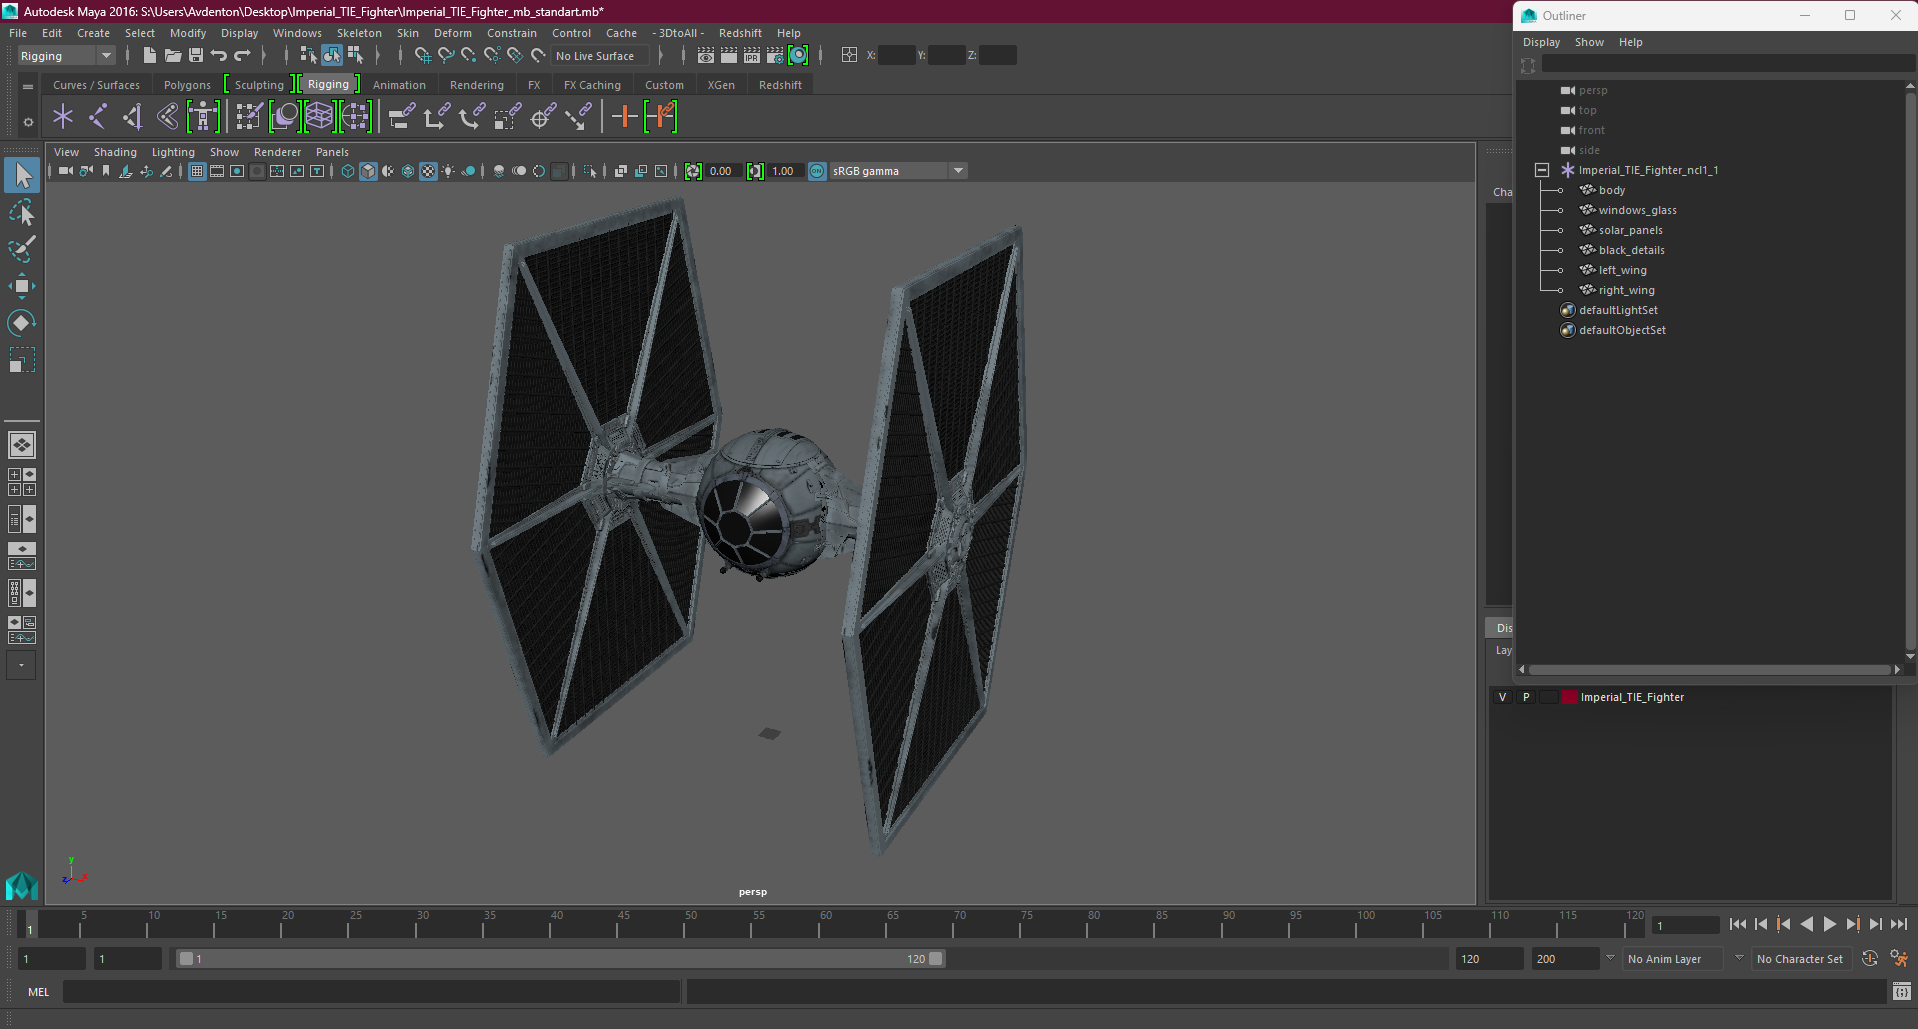
Task: Open animation preferences running man icon
Action: coord(1899,959)
